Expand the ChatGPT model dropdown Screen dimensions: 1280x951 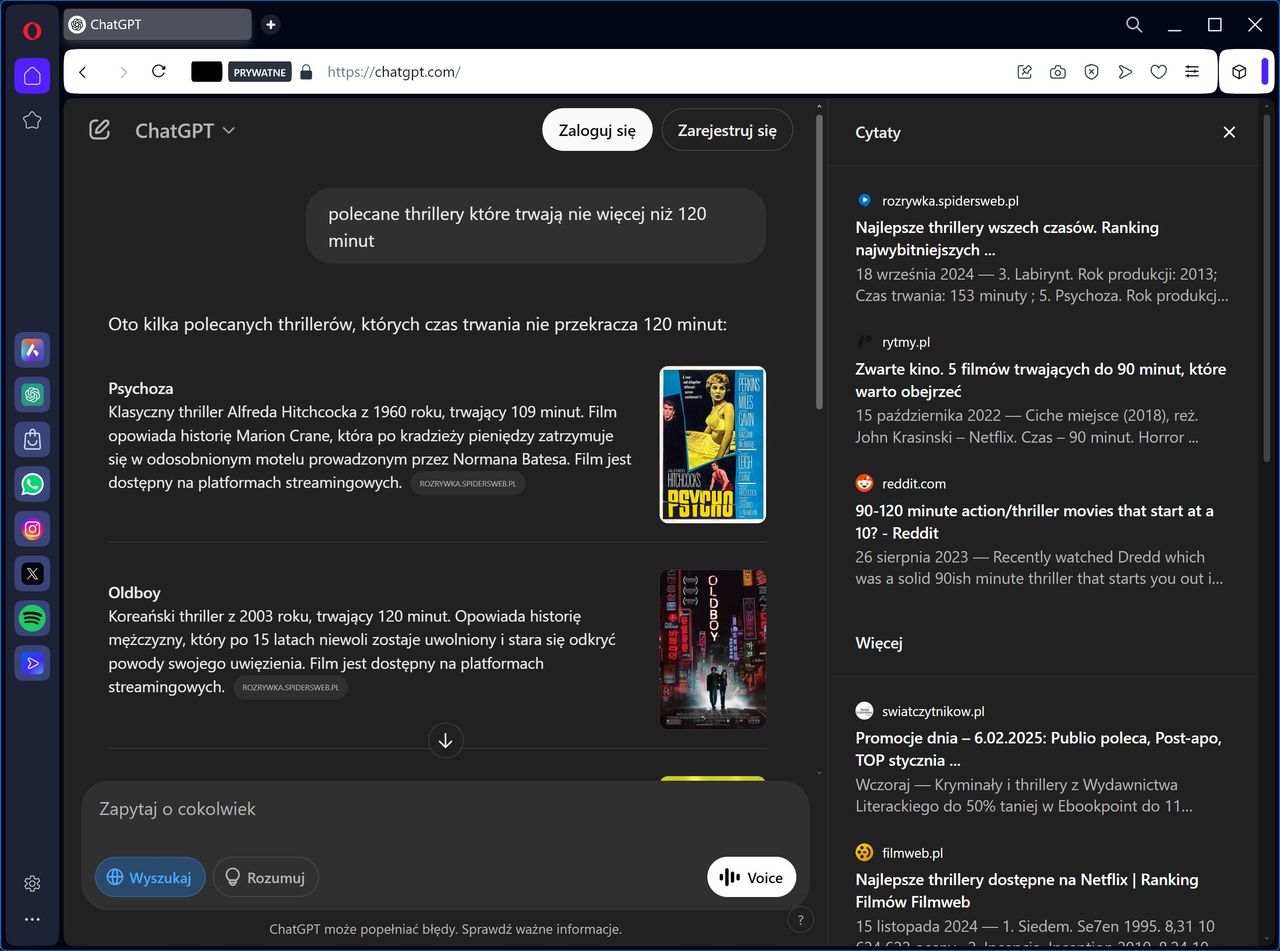(185, 130)
